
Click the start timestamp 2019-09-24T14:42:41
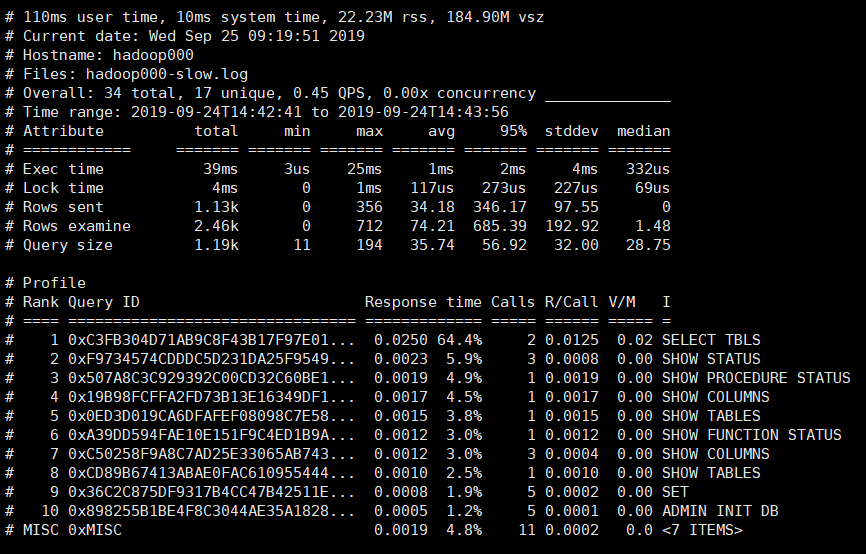click(216, 112)
